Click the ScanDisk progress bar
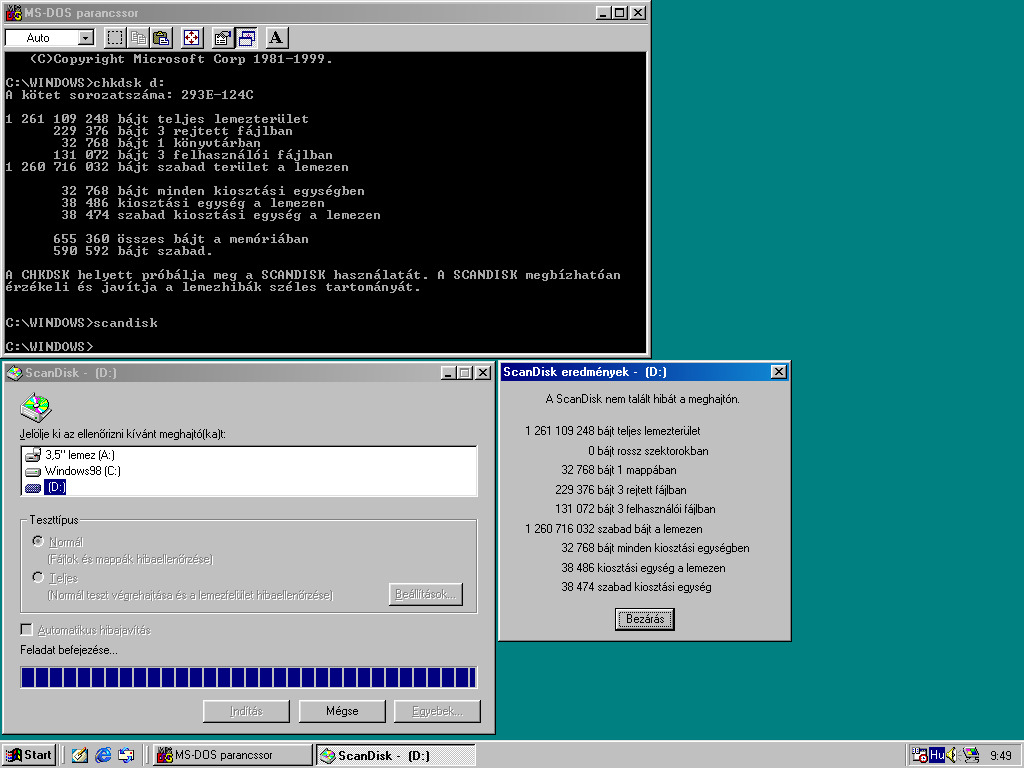 coord(249,677)
